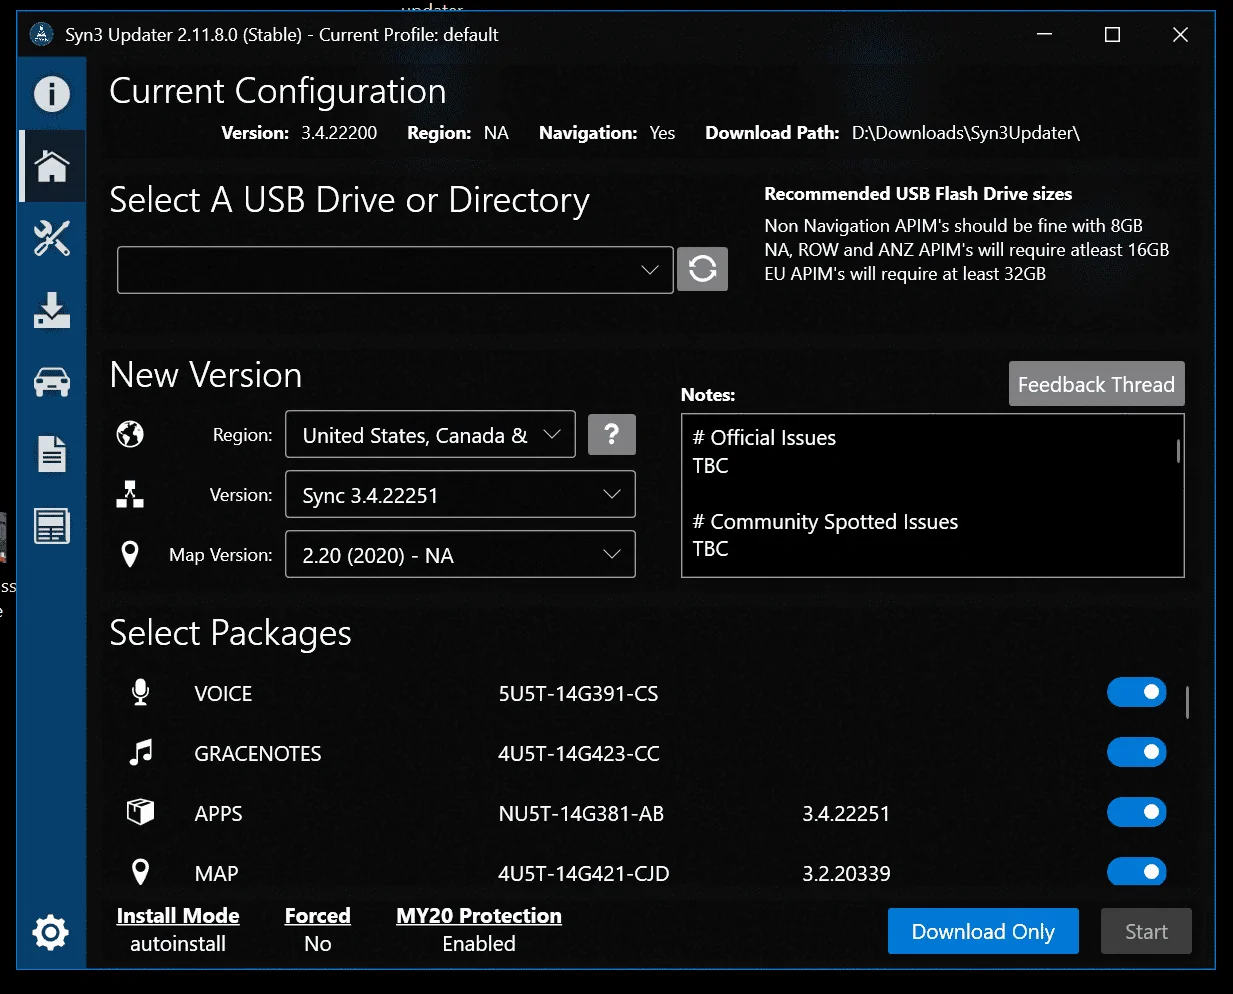Screen dimensions: 1233x994
Task: Toggle the MAP package switch
Action: [x=1137, y=872]
